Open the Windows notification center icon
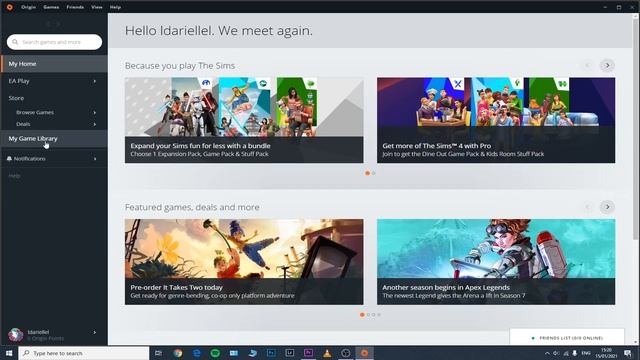The image size is (640, 360). [627, 353]
